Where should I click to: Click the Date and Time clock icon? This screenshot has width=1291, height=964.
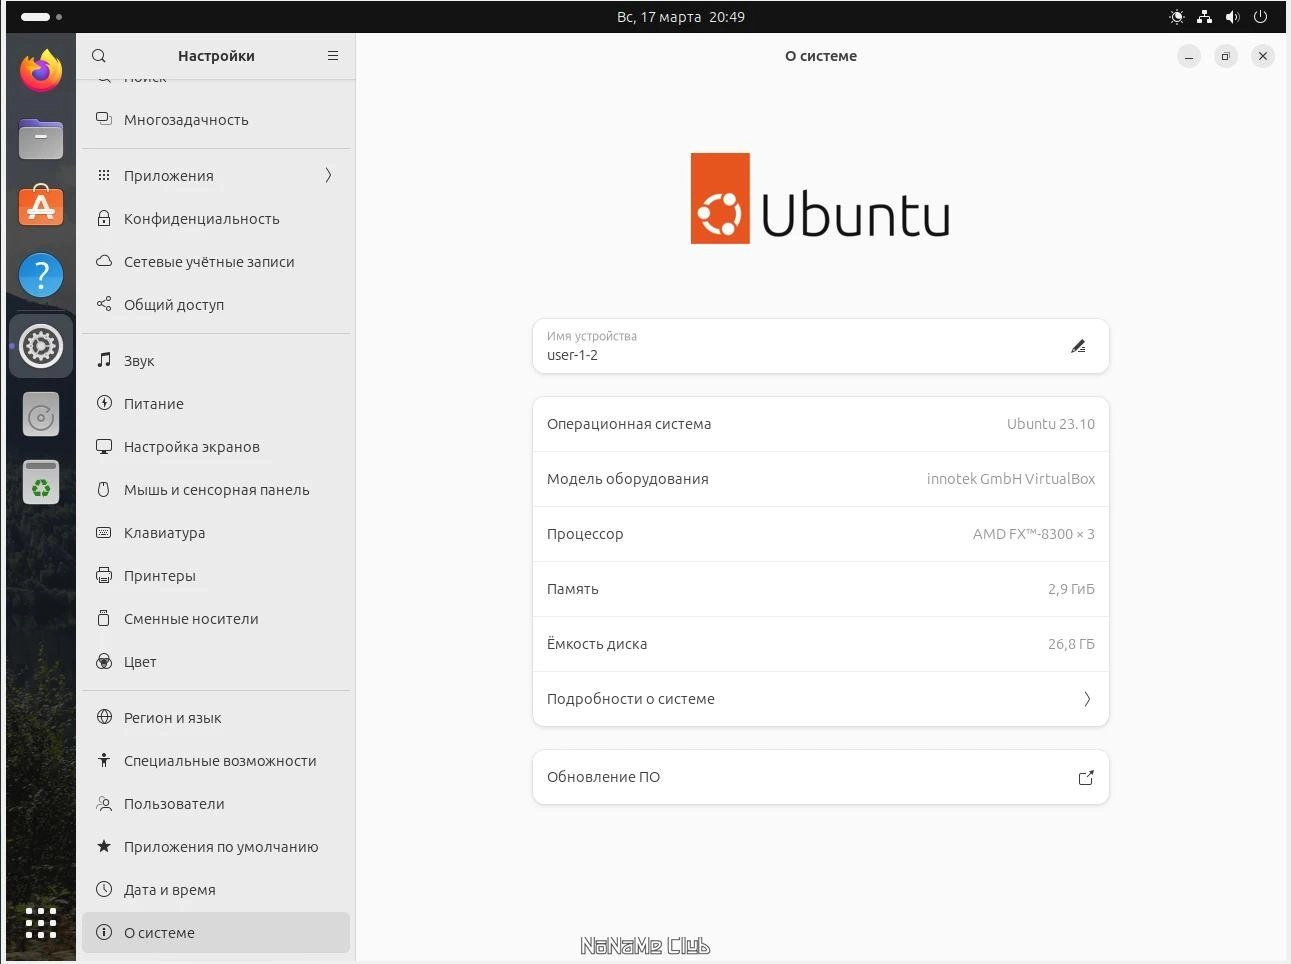[x=104, y=889]
